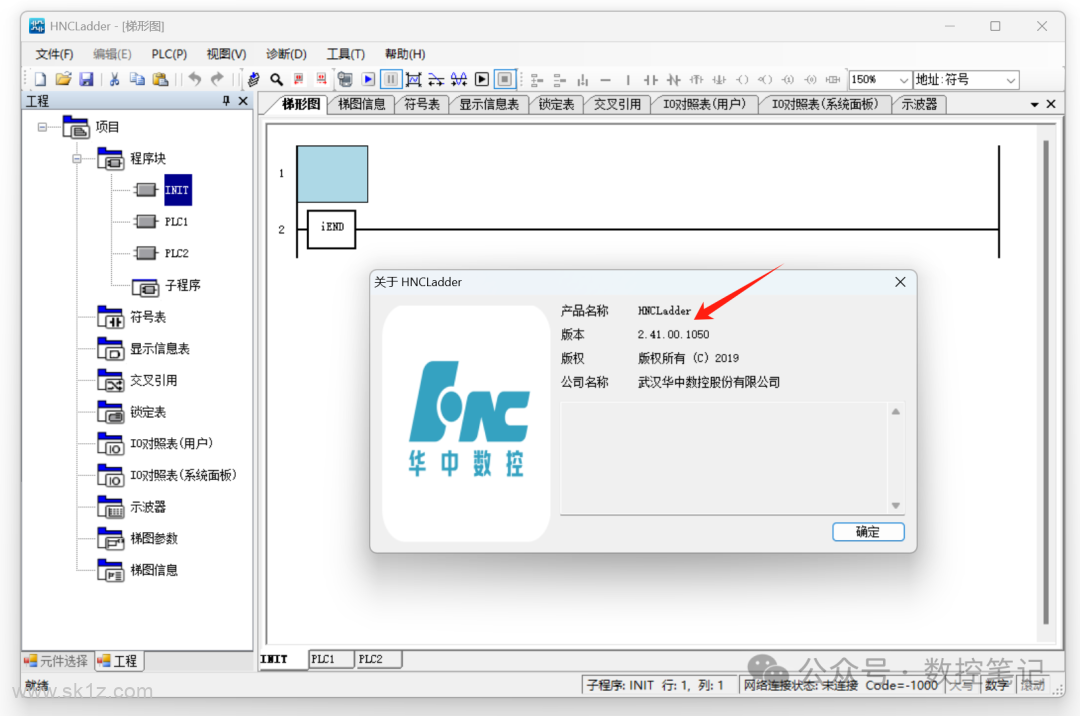Open the 地址:符号 address dropdown
1080x716 pixels.
point(1010,80)
